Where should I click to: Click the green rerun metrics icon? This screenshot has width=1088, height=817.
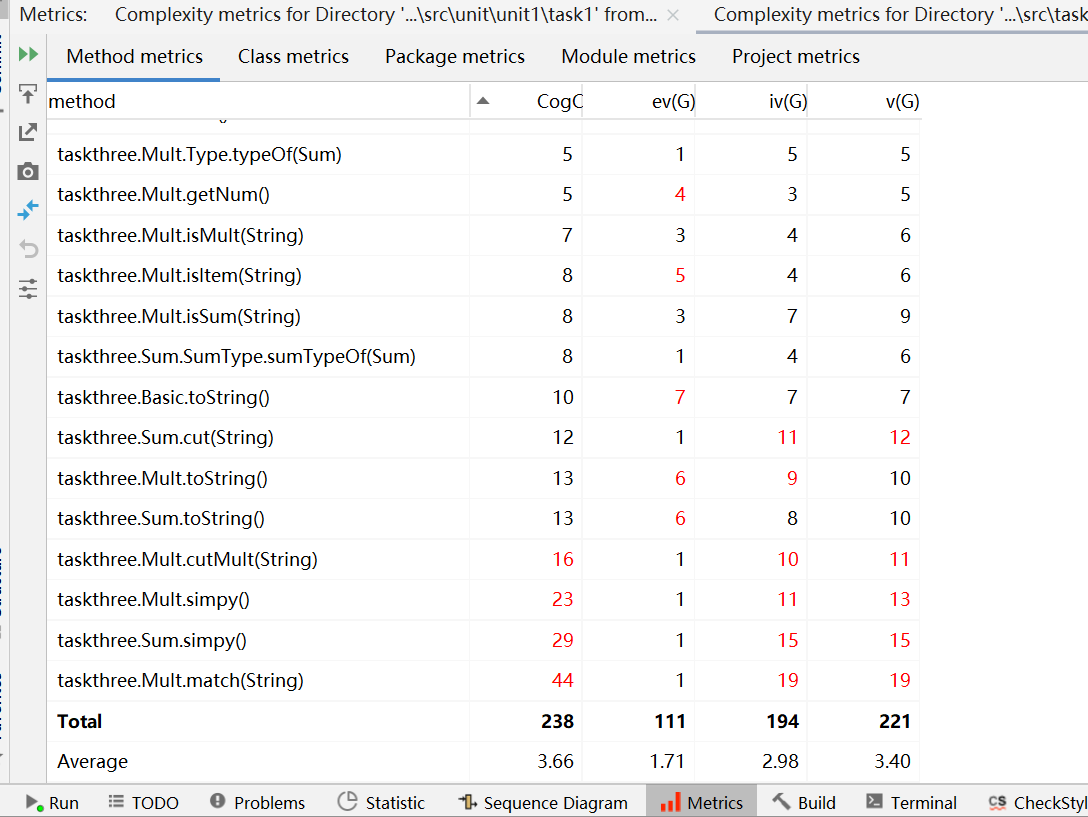point(28,54)
